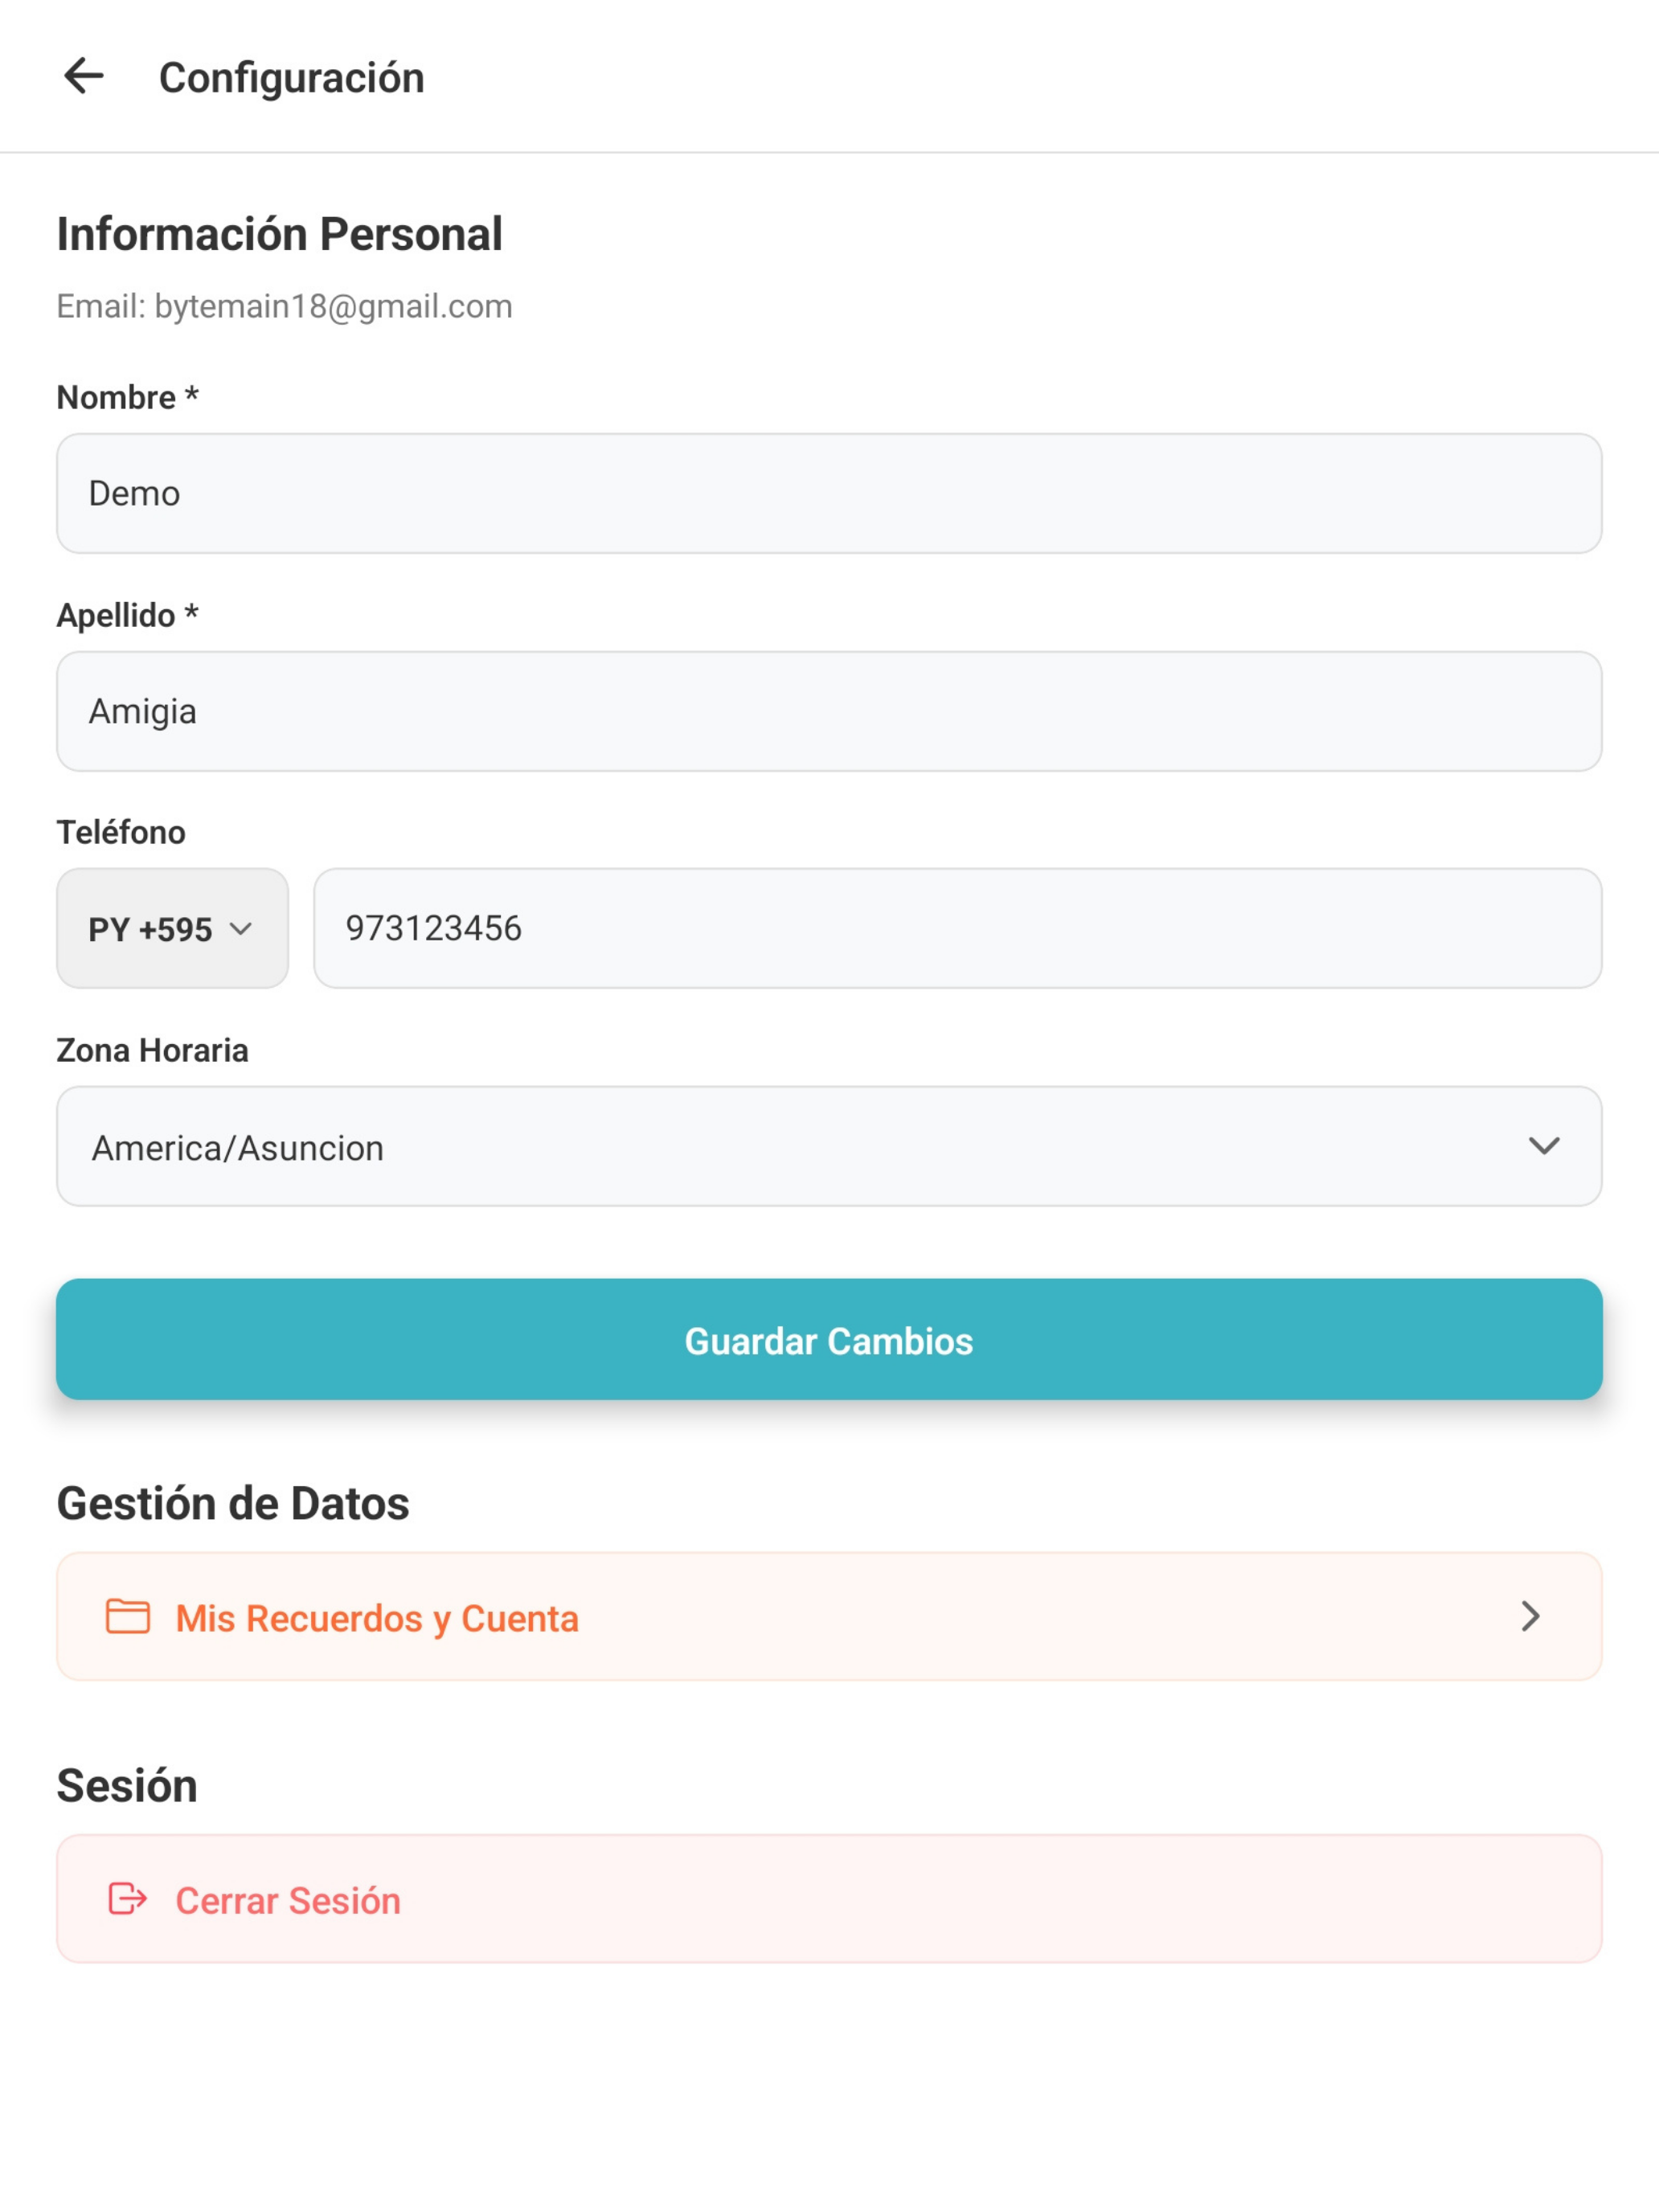Open Mis Recuerdos y Cuenta
This screenshot has height=2212, width=1659.
829,1617
